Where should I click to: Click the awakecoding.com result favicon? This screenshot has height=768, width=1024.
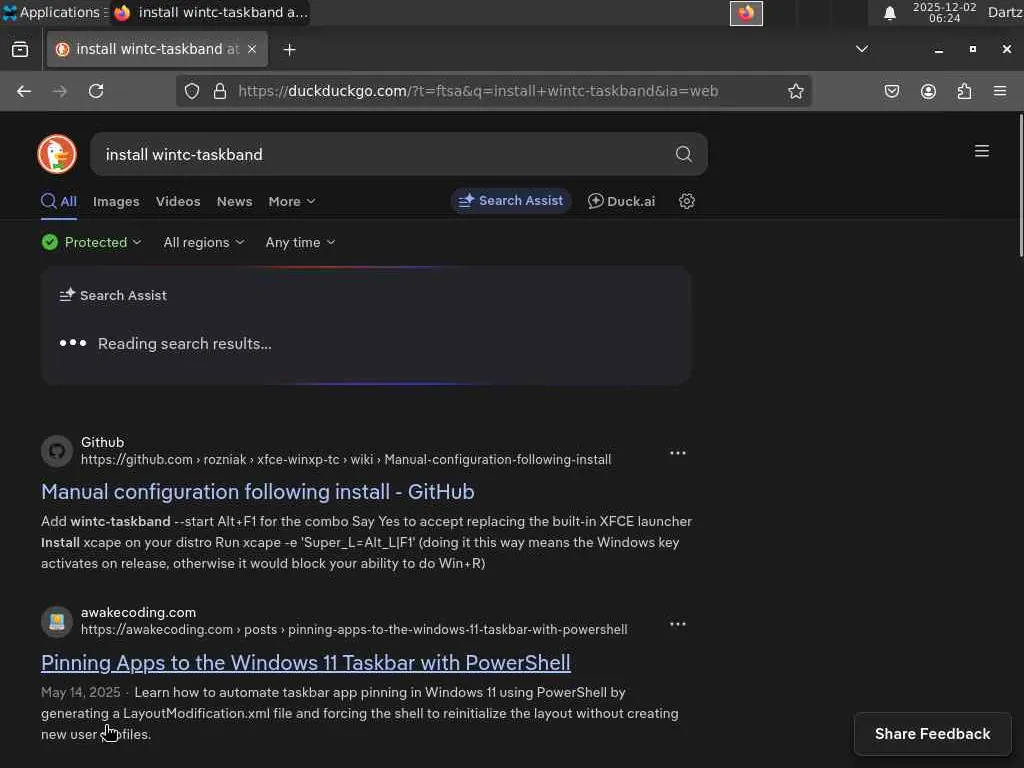pyautogui.click(x=57, y=621)
